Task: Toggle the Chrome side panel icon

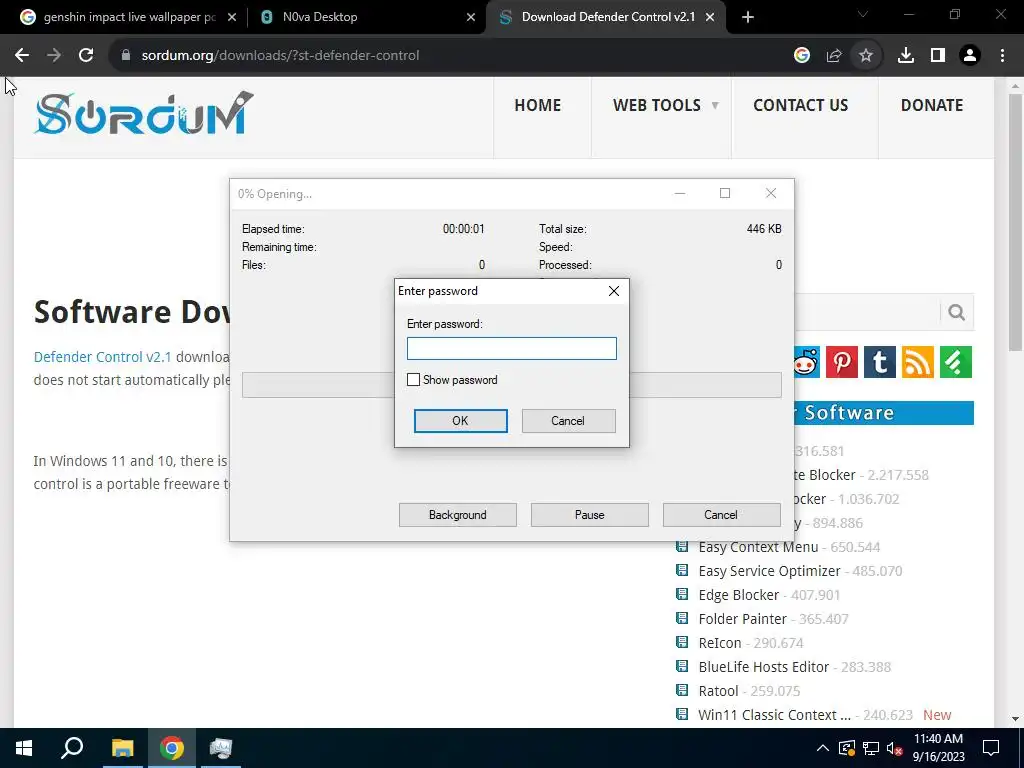Action: (x=938, y=56)
